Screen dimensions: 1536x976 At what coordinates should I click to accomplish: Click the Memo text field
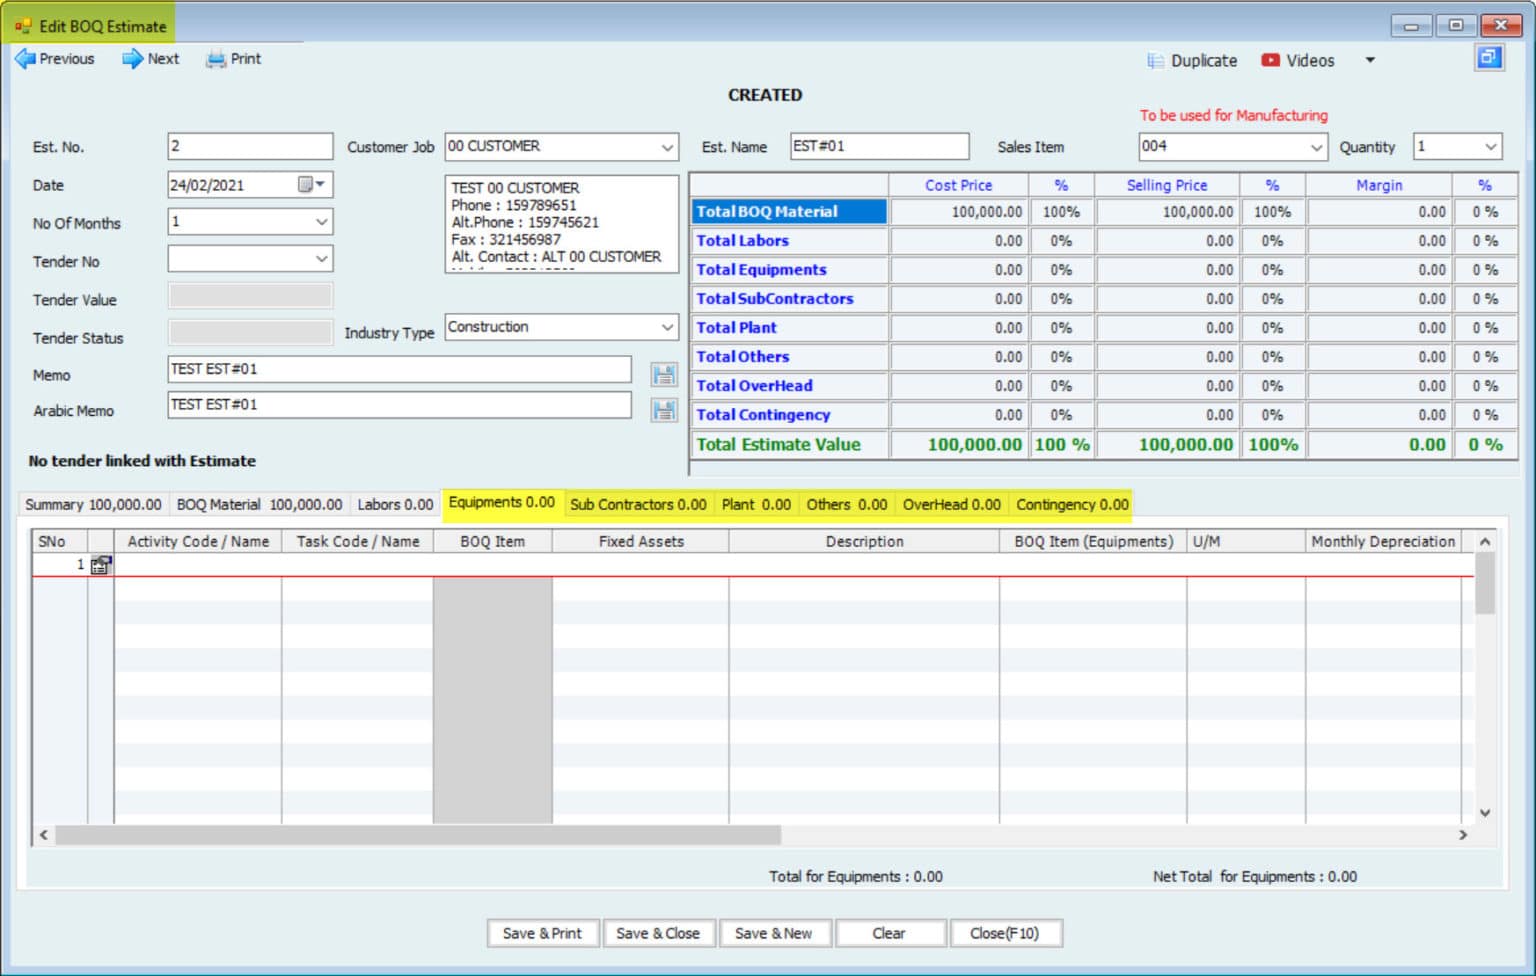click(399, 369)
